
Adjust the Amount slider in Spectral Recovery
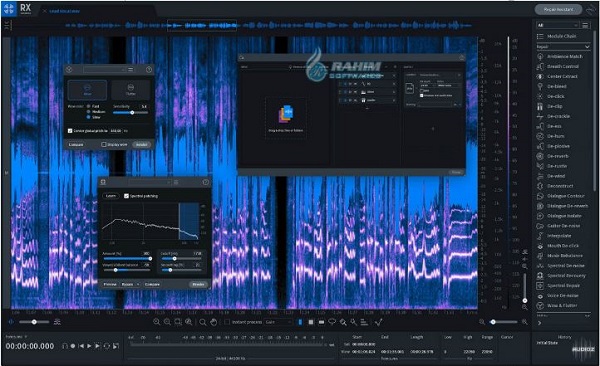click(x=127, y=259)
